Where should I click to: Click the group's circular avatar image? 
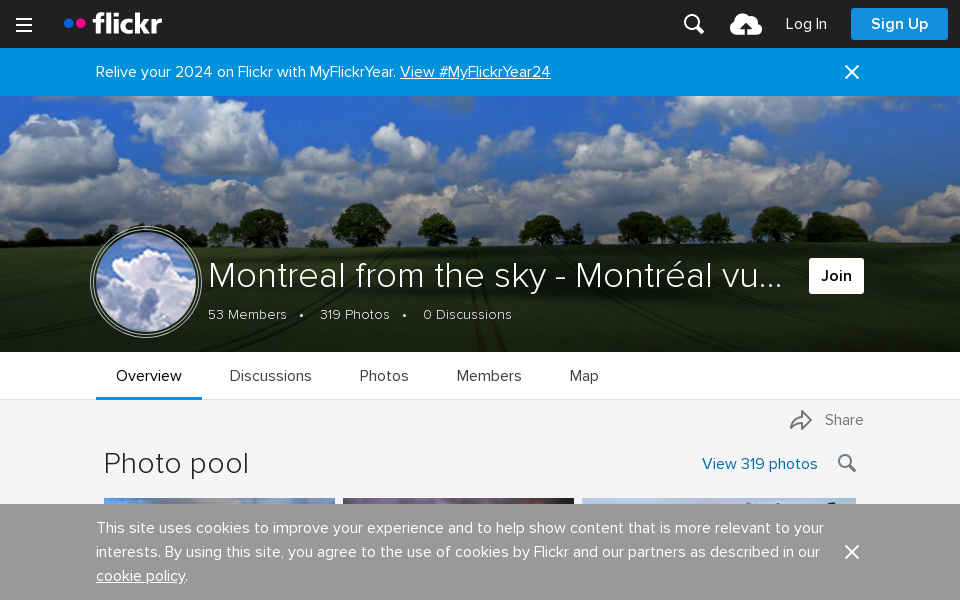click(145, 282)
